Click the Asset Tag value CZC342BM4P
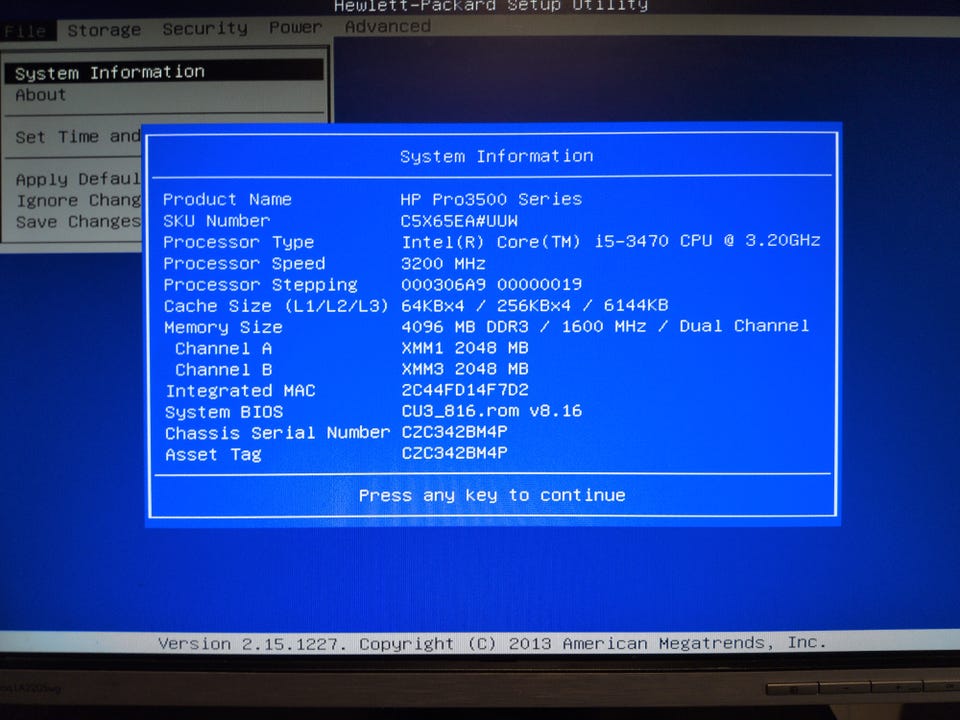This screenshot has height=720, width=960. coord(454,453)
